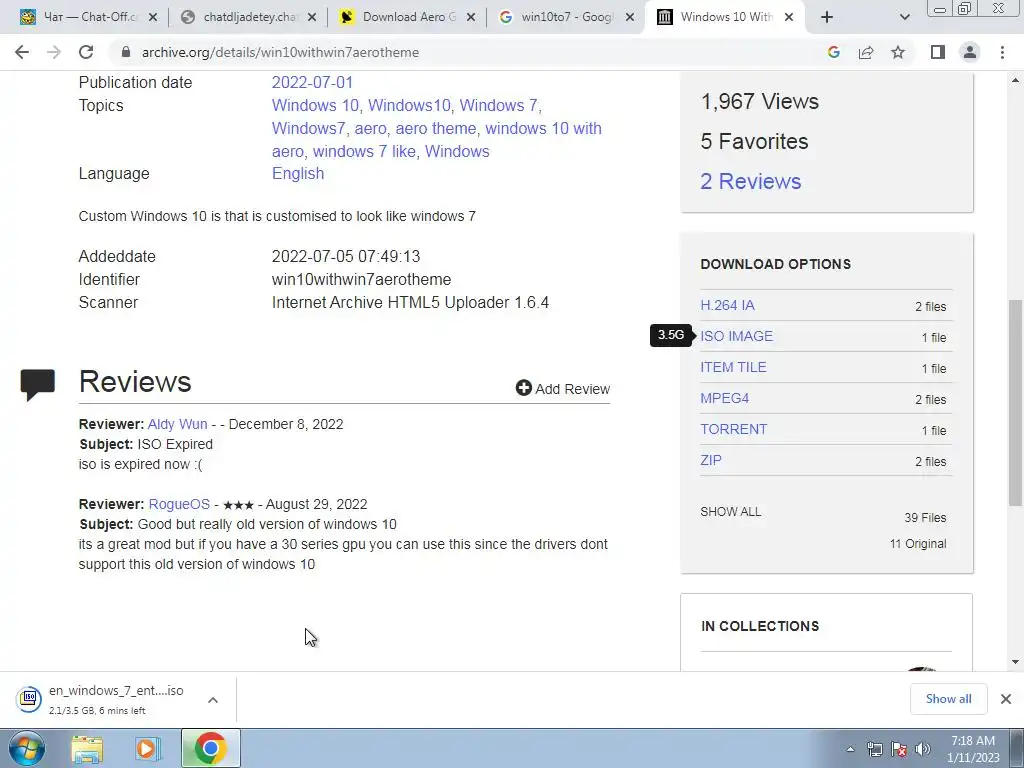The width and height of the screenshot is (1024, 768).
Task: Download ZIP files
Action: point(711,460)
